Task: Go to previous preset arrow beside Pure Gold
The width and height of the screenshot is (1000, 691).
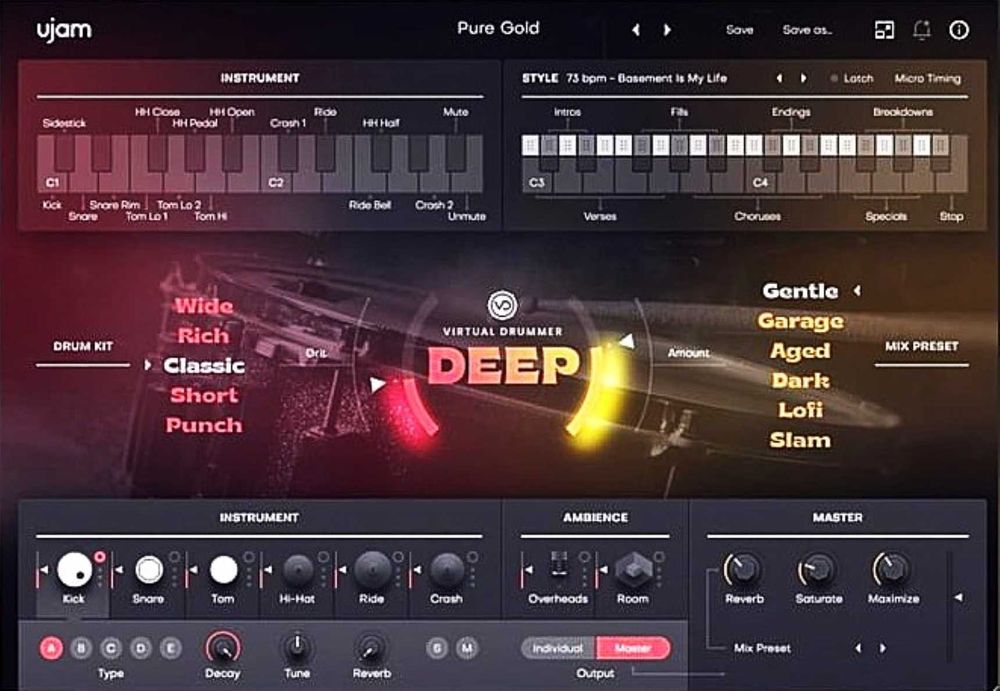Action: pos(635,29)
